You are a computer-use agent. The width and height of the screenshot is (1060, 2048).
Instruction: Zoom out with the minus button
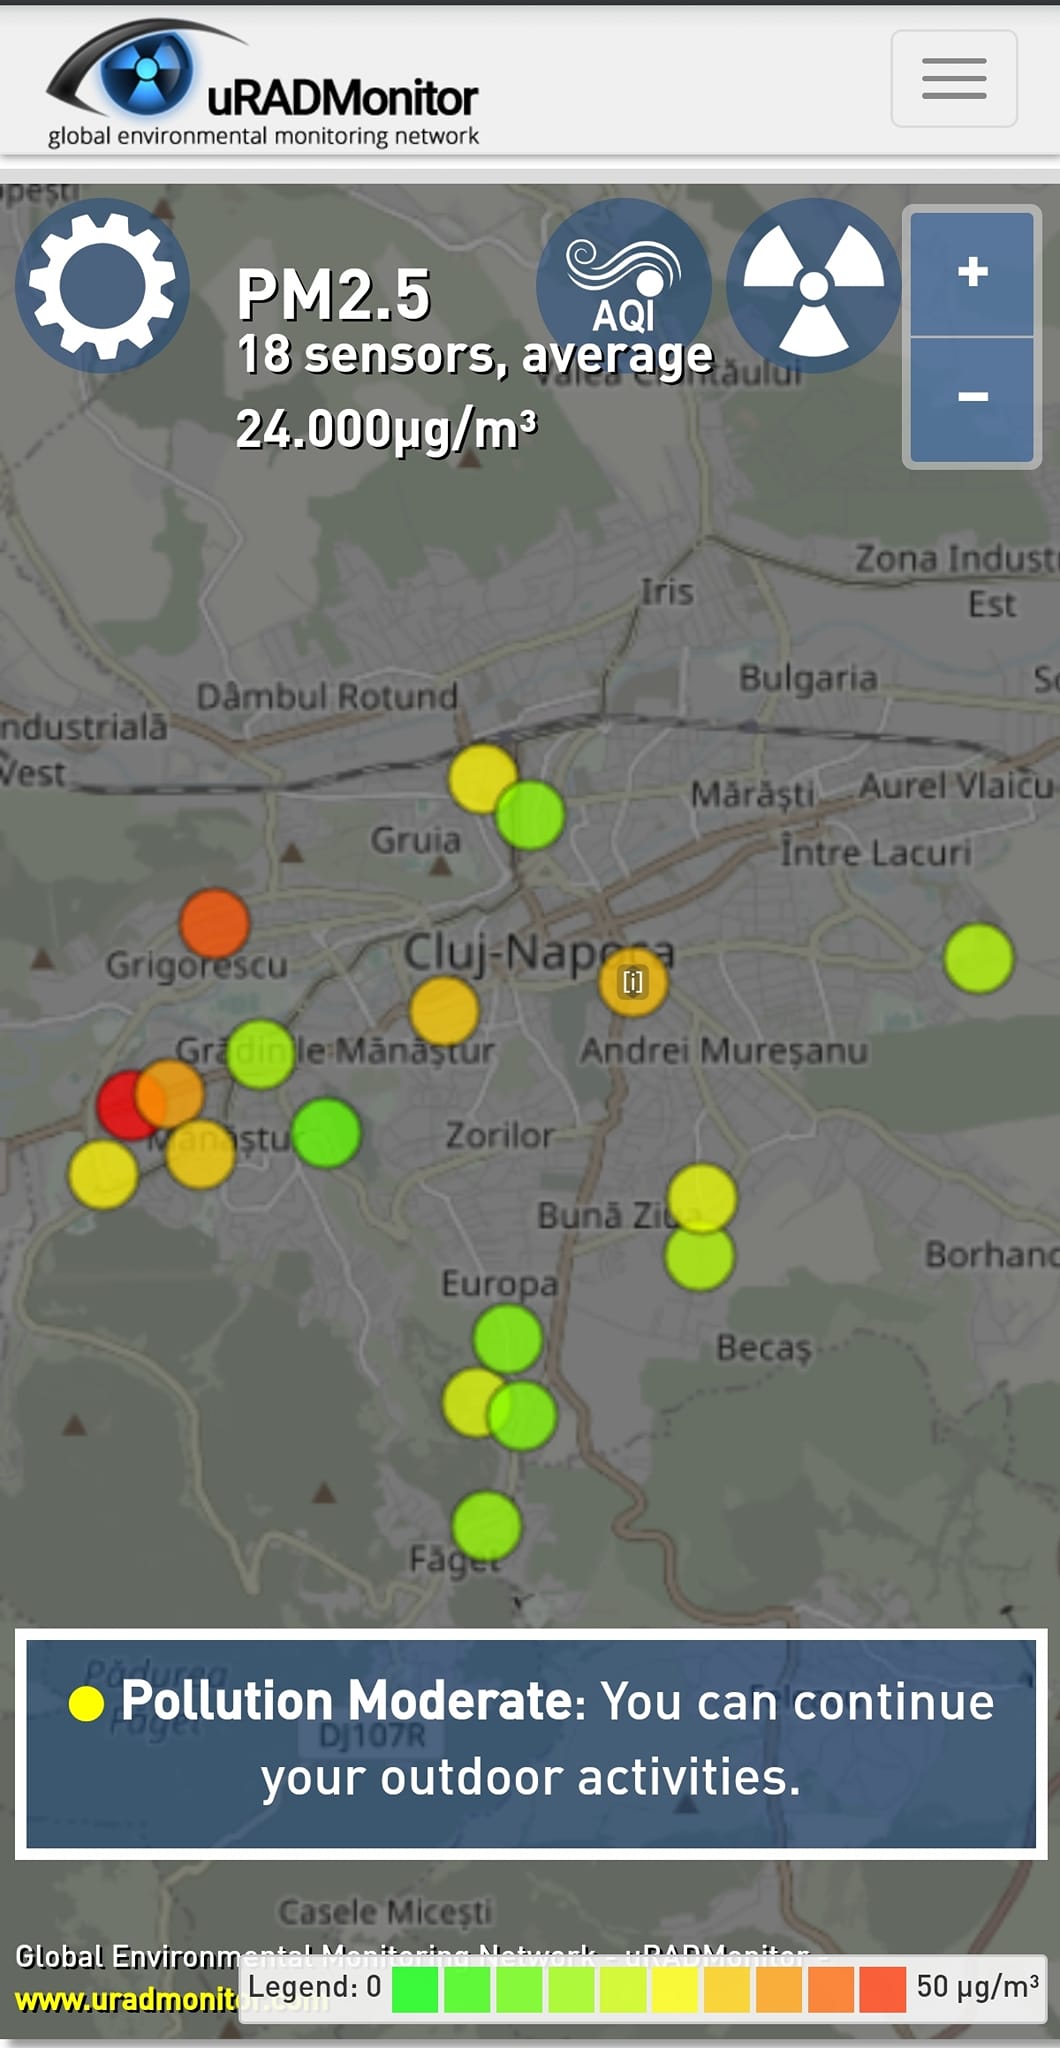[x=971, y=398]
